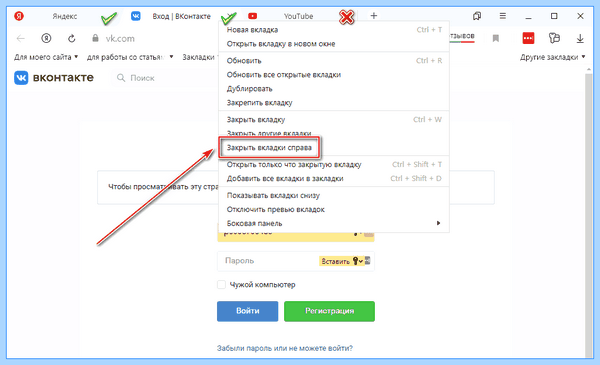600x365 pixels.
Task: Click the Войти button
Action: 248,311
